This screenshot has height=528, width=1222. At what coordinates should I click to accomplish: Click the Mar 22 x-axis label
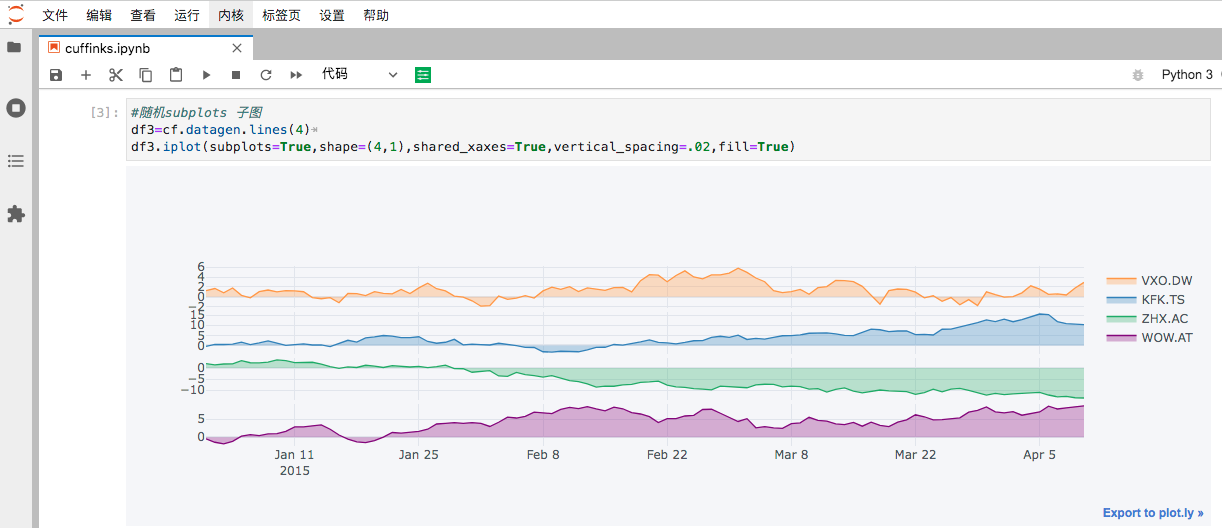coord(915,454)
